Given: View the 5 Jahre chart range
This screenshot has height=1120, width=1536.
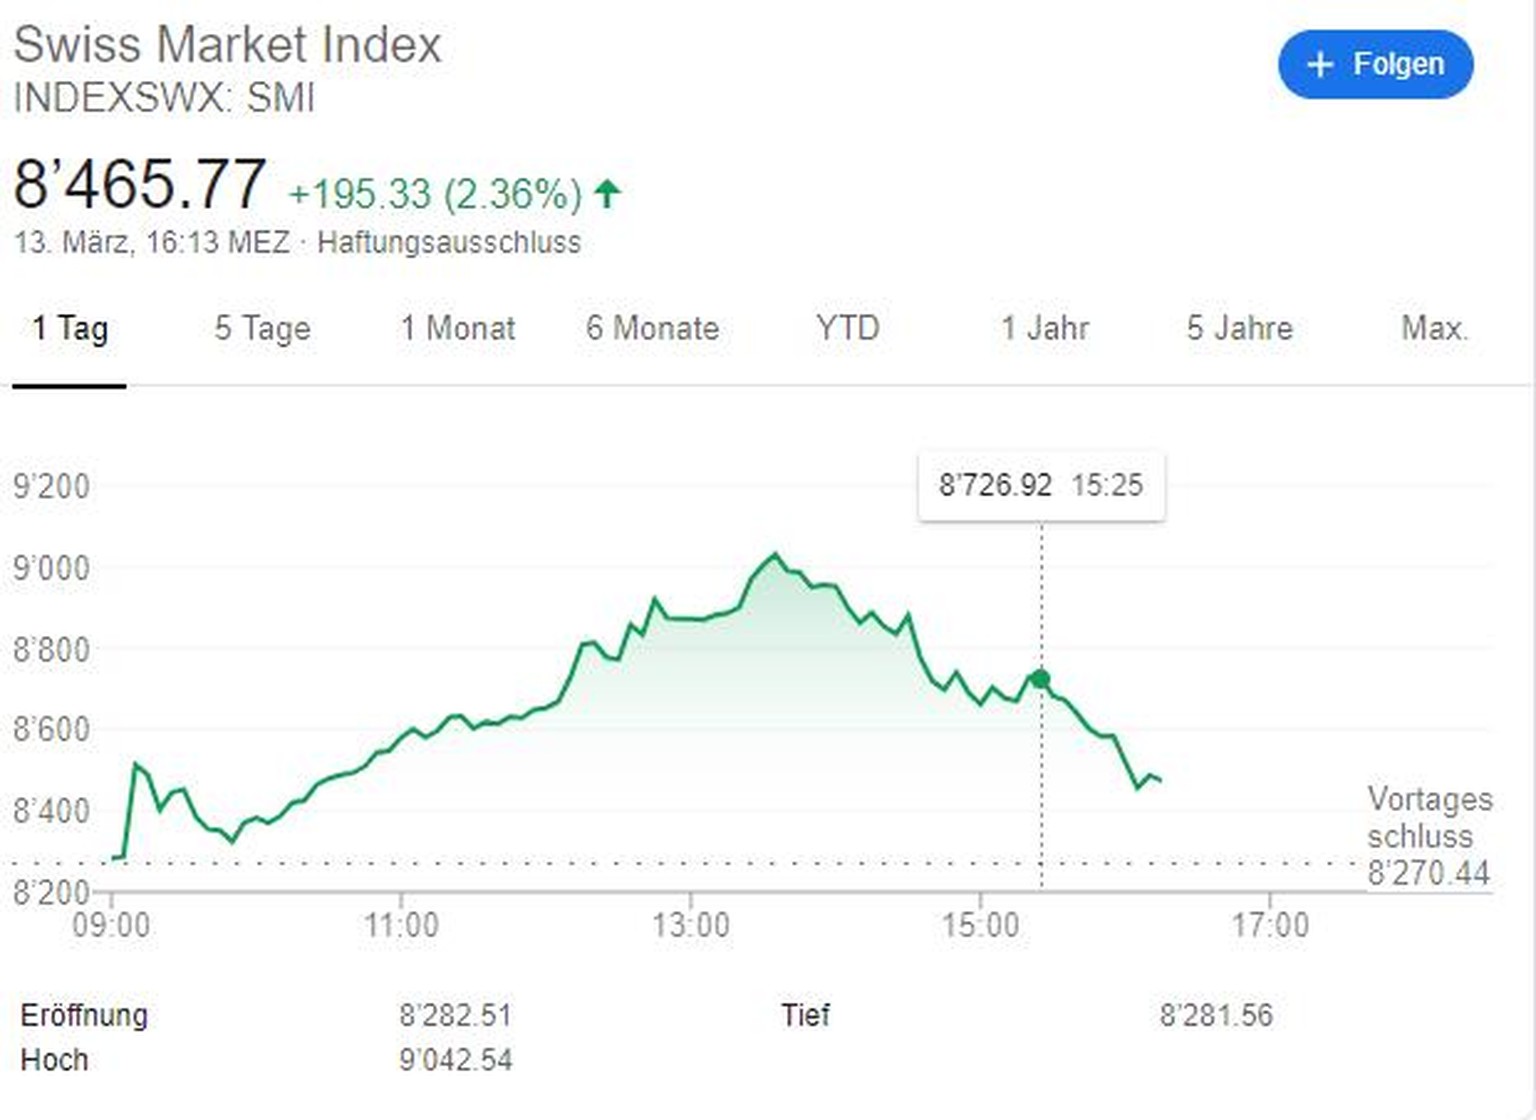Looking at the screenshot, I should pyautogui.click(x=1239, y=329).
